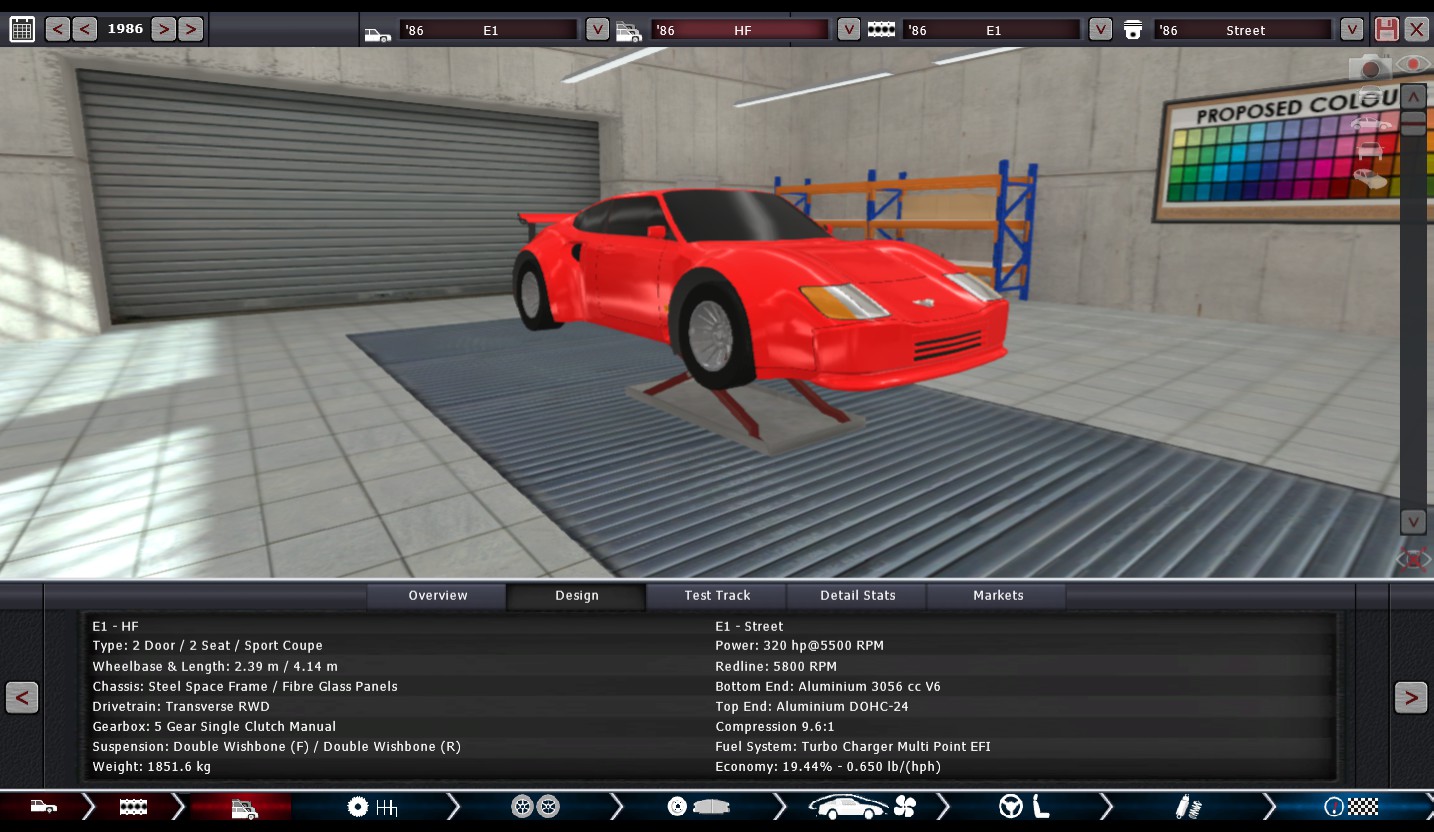Toggle the red eye visibility icon
Screen dimensions: 1434x832
(x=1413, y=64)
